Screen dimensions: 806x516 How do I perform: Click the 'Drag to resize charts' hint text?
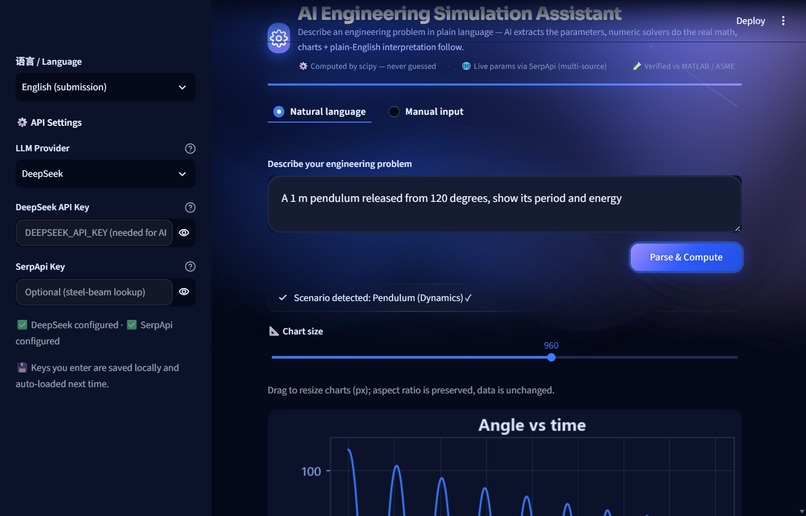click(x=411, y=390)
